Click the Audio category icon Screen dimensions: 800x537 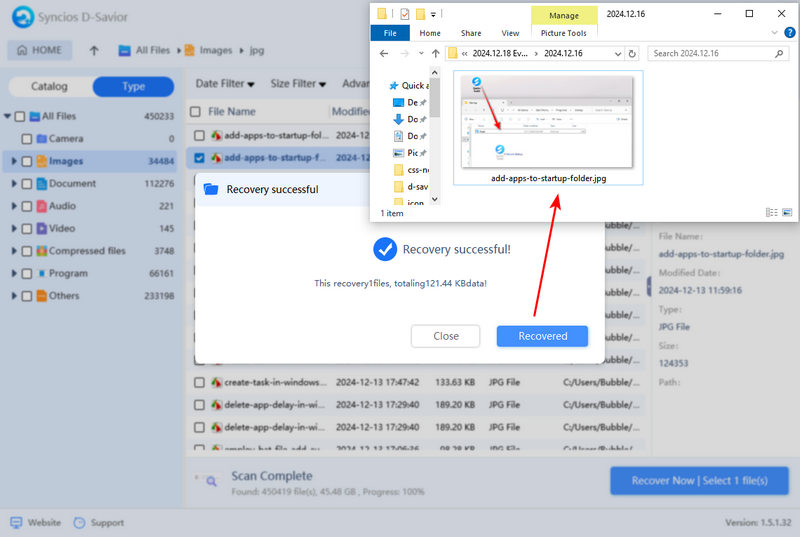42,206
